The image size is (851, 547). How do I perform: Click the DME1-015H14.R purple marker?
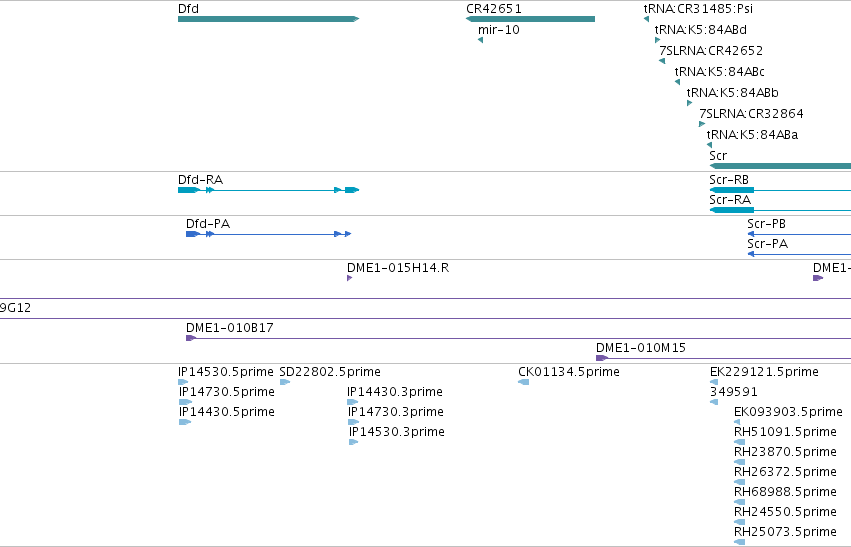click(x=350, y=278)
